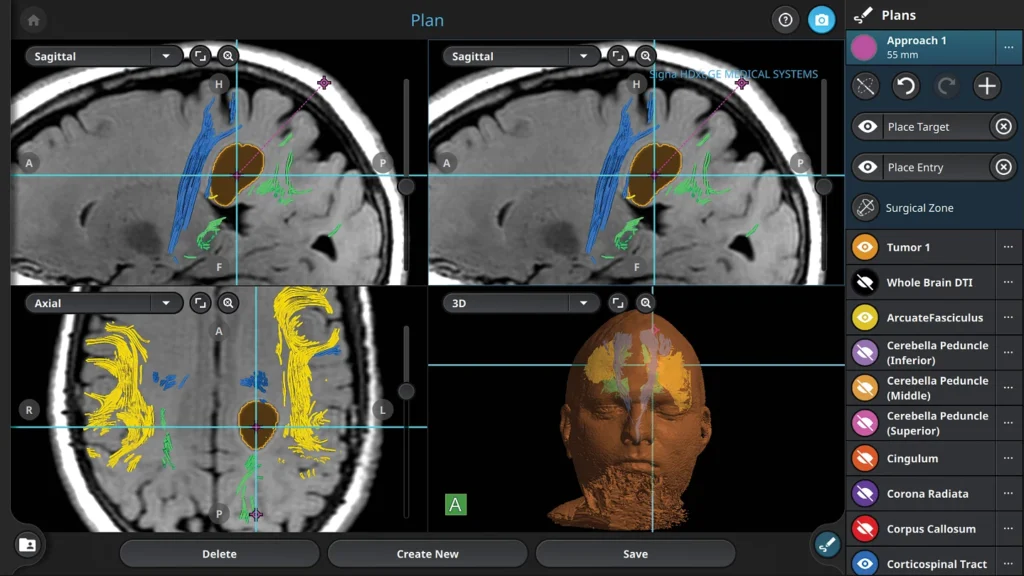This screenshot has height=576, width=1024.
Task: Open the help icon
Action: pyautogui.click(x=785, y=20)
